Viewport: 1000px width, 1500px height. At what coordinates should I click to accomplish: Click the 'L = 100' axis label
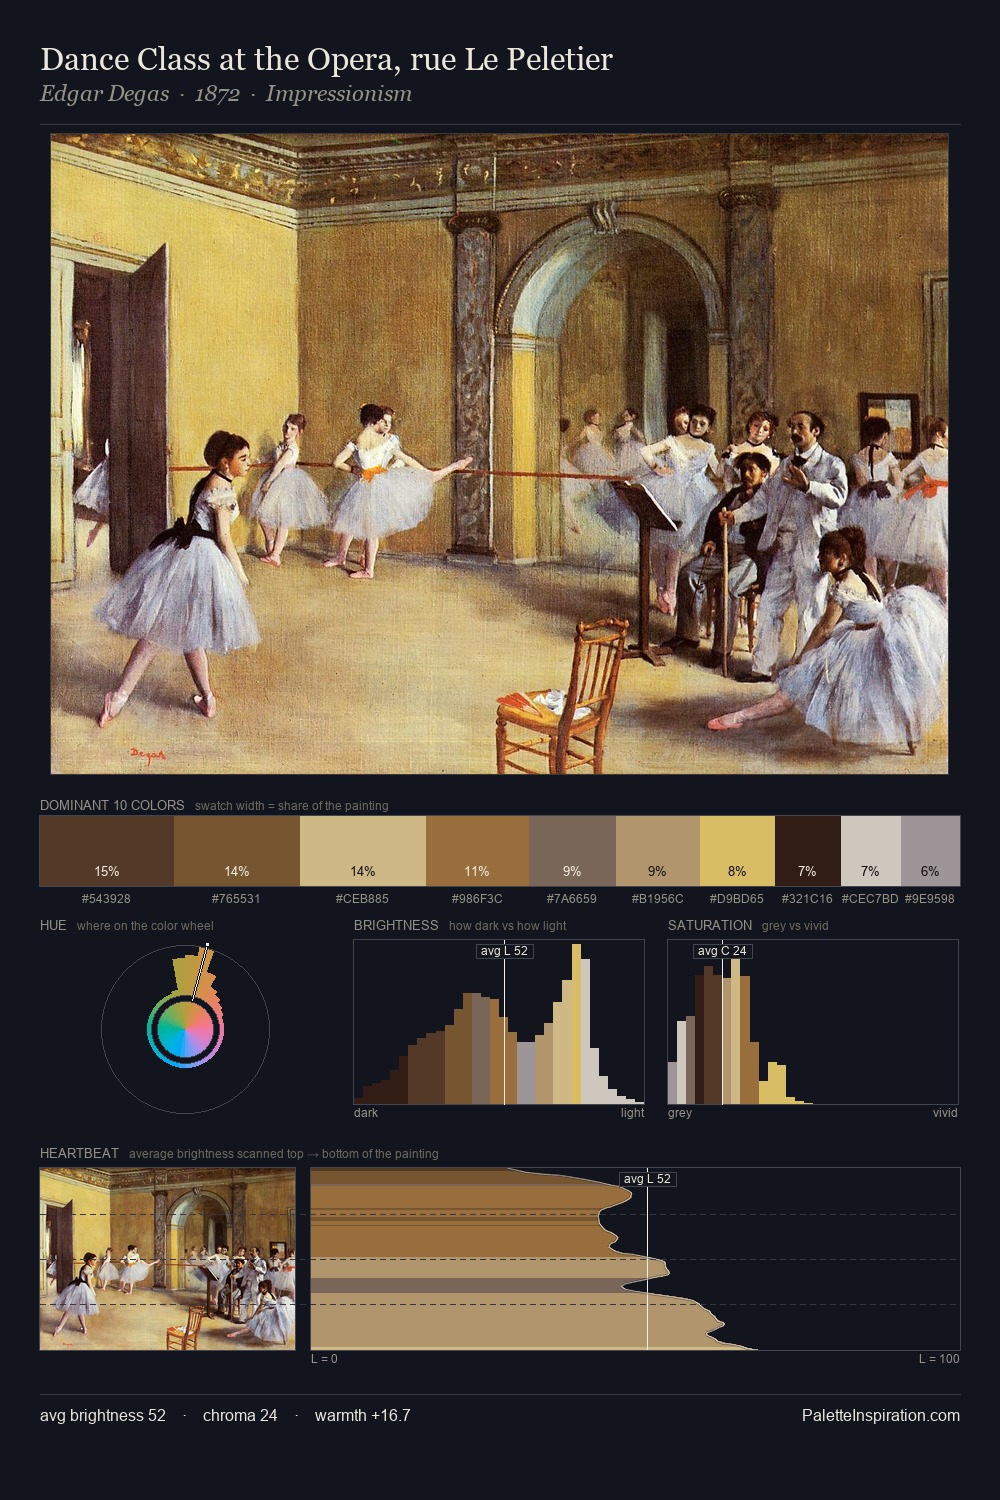(939, 1359)
